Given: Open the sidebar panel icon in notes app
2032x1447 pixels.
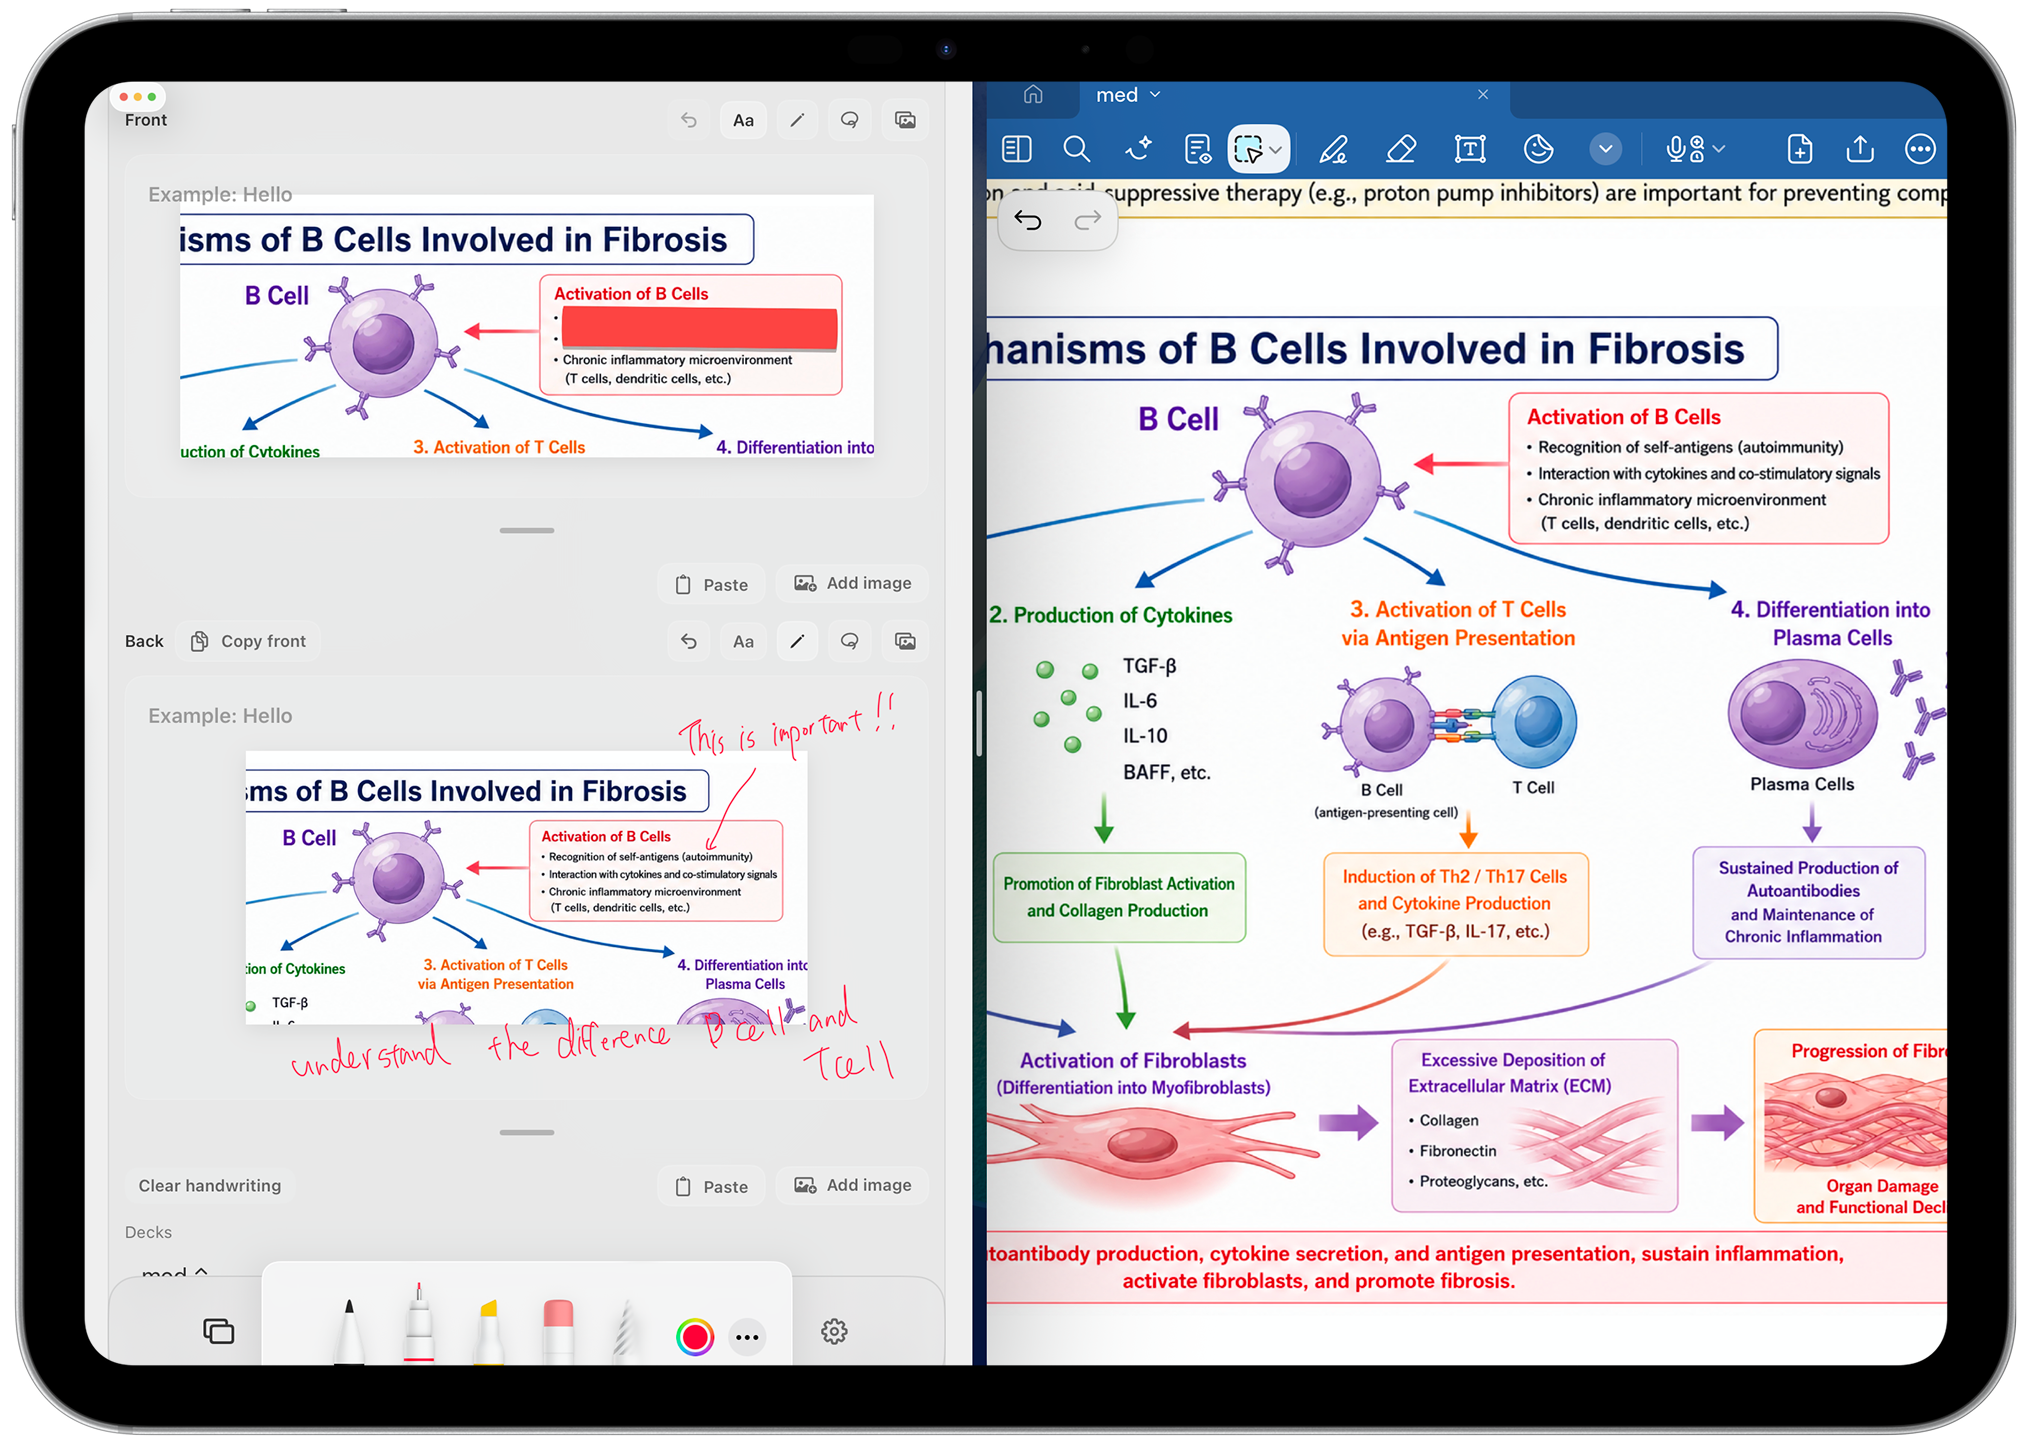Looking at the screenshot, I should pos(1016,149).
